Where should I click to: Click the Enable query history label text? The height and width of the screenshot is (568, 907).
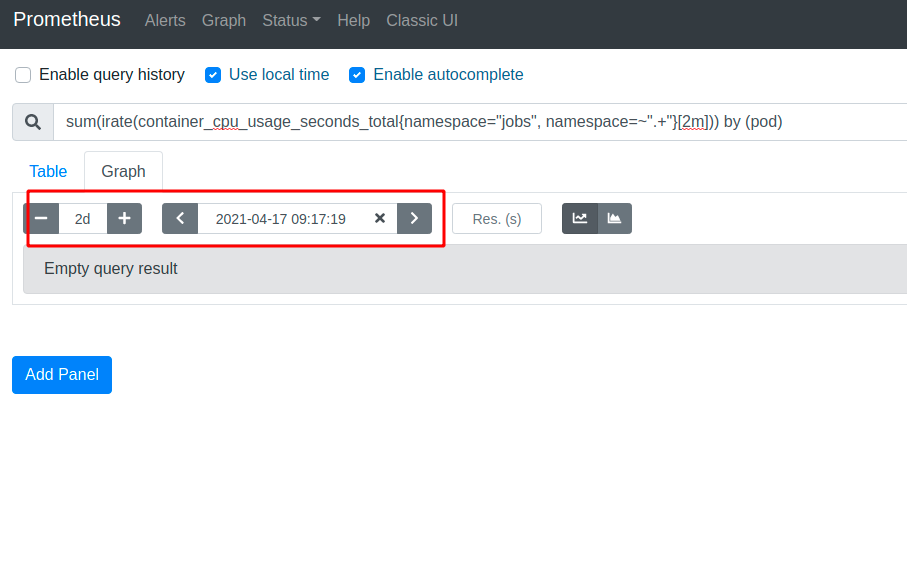pyautogui.click(x=112, y=75)
